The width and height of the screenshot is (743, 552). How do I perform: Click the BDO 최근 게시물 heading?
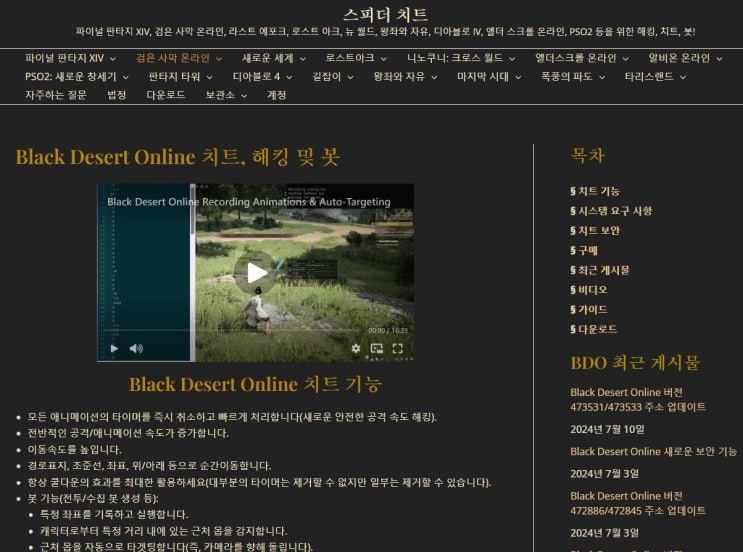pos(635,363)
